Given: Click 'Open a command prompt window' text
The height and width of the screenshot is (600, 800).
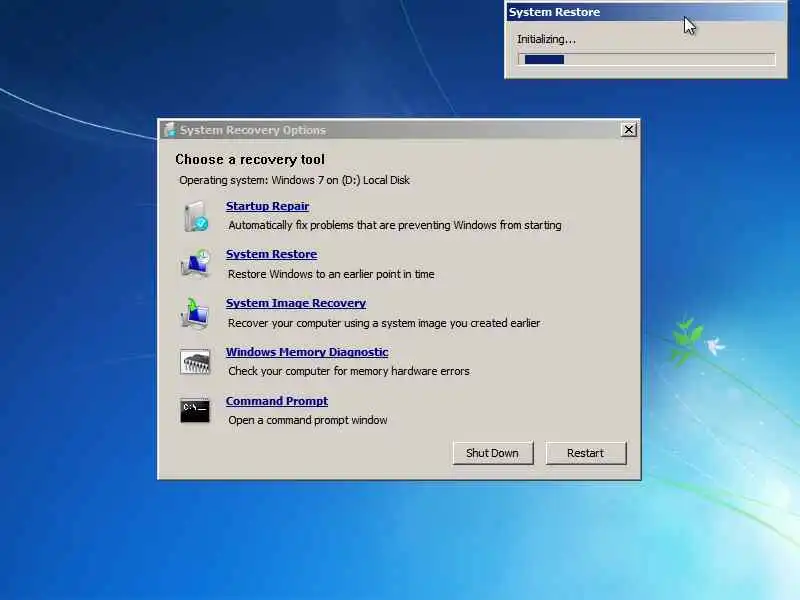Looking at the screenshot, I should 308,420.
